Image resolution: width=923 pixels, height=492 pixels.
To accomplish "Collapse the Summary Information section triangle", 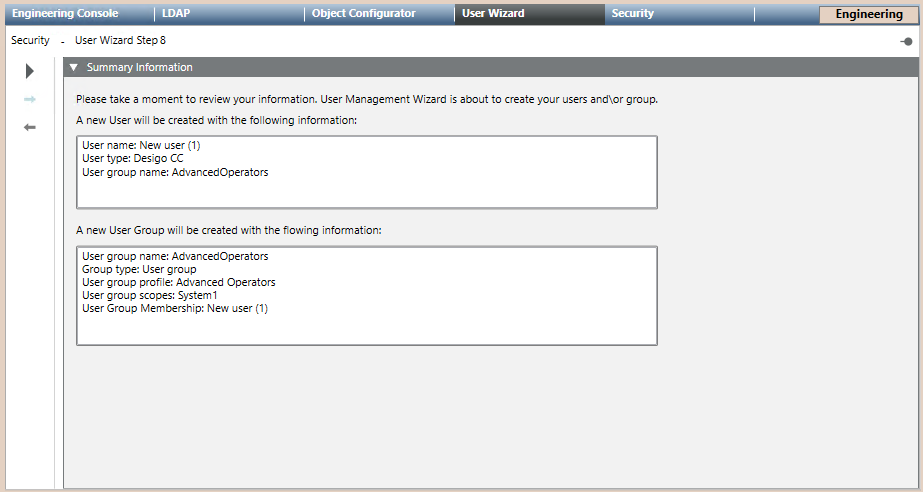I will click(x=73, y=68).
